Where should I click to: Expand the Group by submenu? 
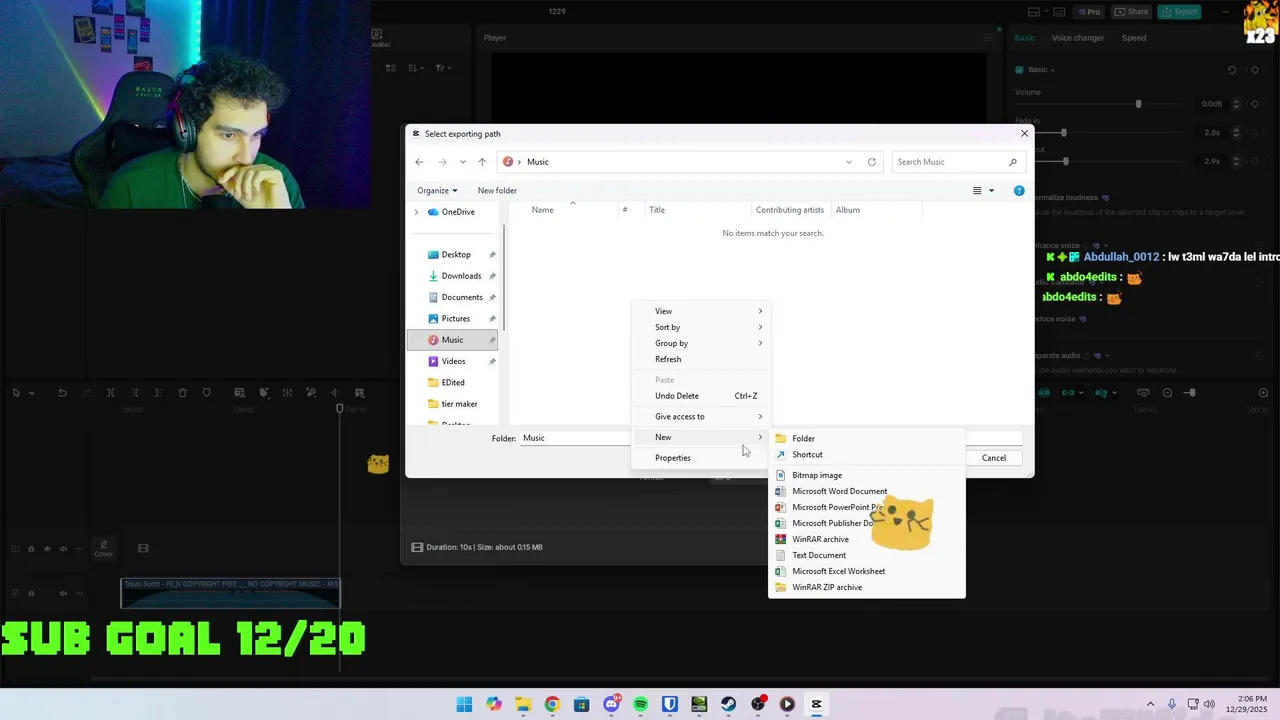701,343
